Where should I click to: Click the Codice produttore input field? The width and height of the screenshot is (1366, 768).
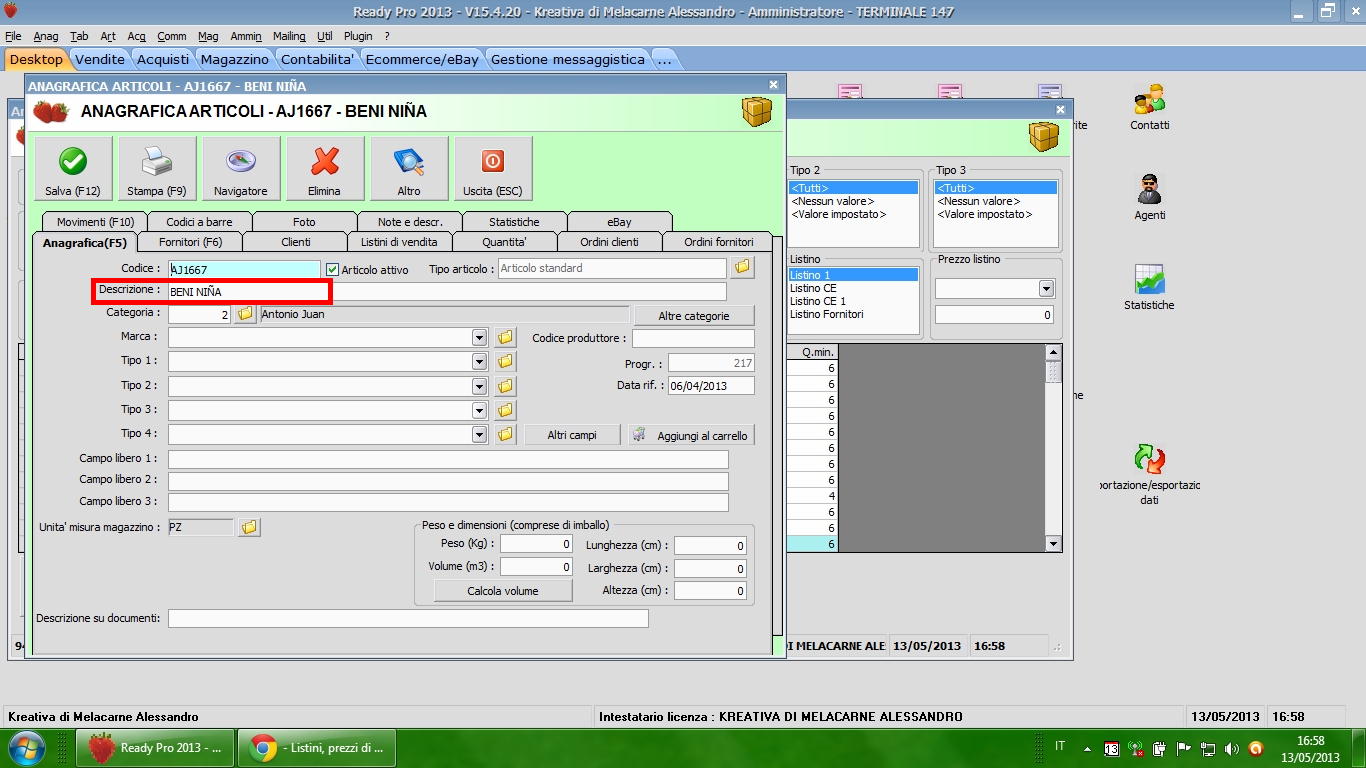pos(693,339)
